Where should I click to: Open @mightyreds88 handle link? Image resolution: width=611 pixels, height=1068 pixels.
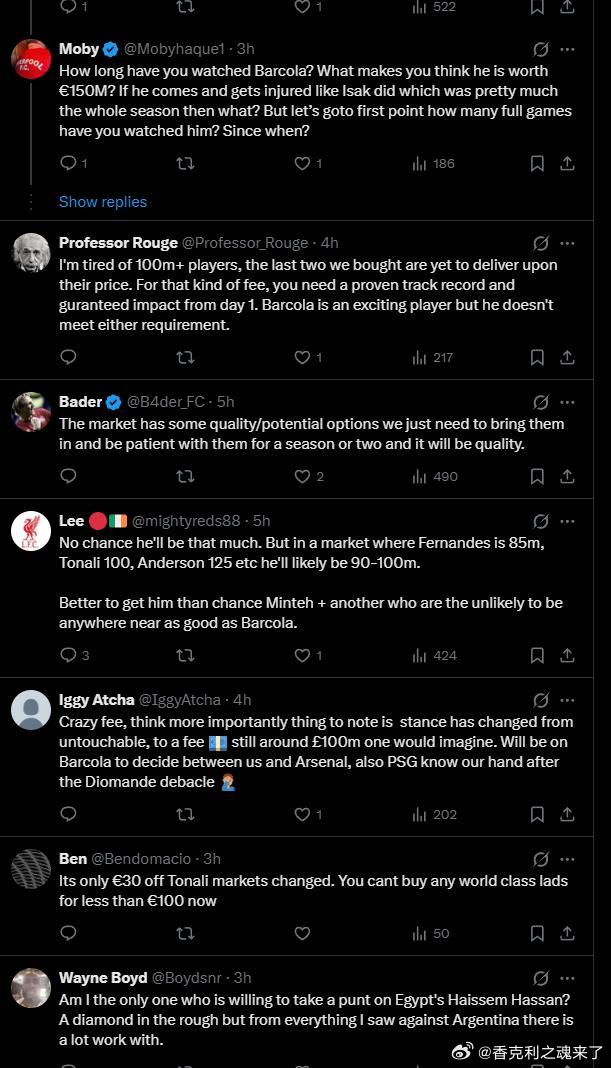[186, 521]
